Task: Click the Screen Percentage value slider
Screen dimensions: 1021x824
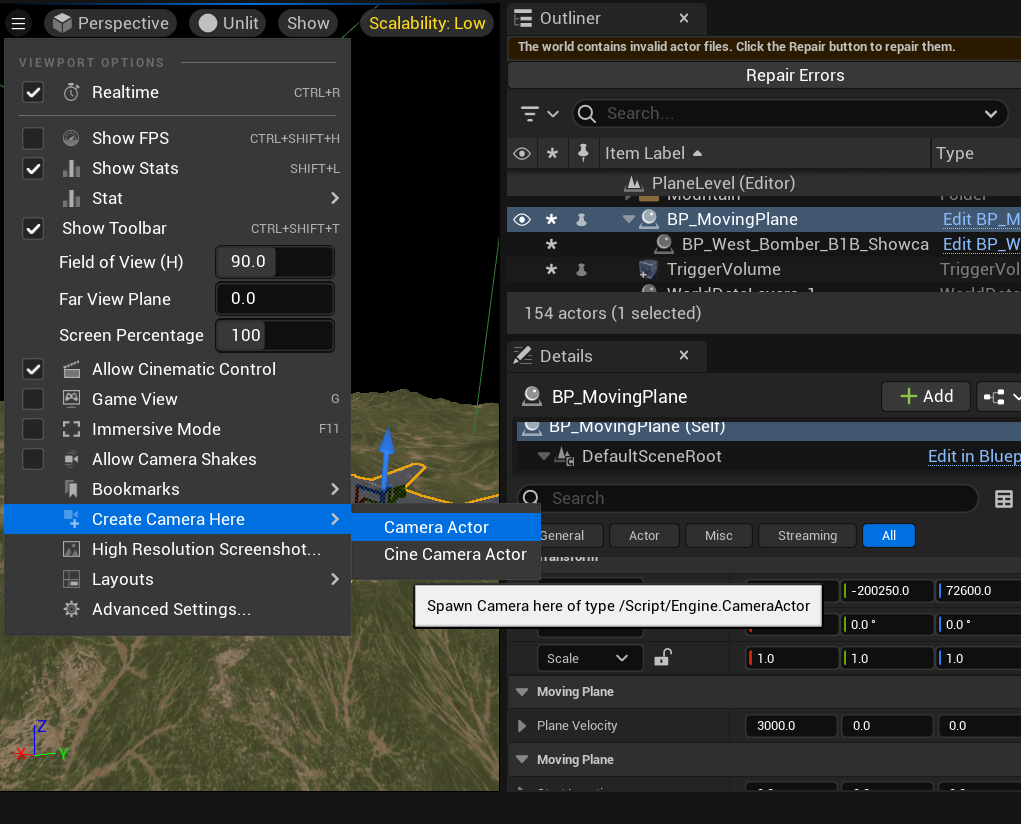Action: 275,335
